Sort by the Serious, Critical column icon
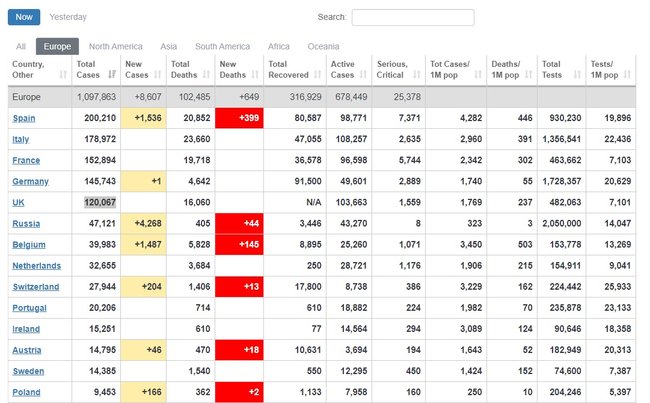The width and height of the screenshot is (650, 403). (x=417, y=75)
